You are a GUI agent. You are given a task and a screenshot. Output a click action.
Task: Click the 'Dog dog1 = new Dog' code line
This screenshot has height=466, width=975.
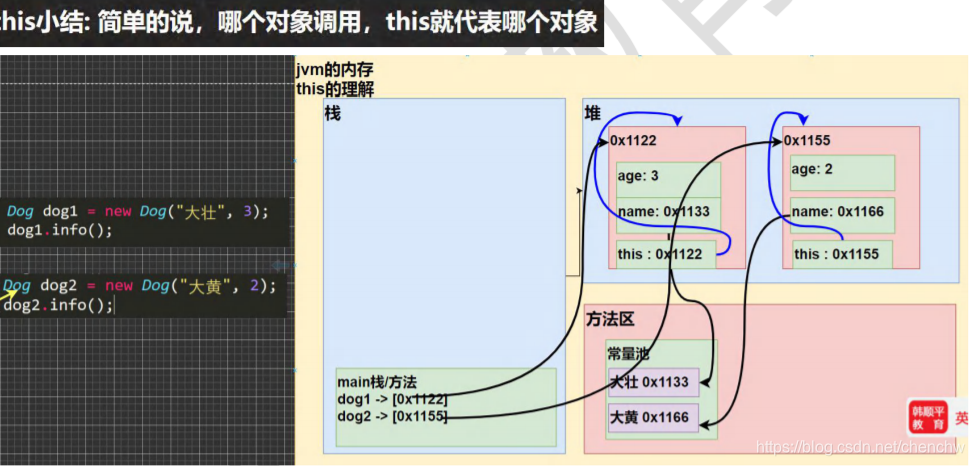coord(138,212)
